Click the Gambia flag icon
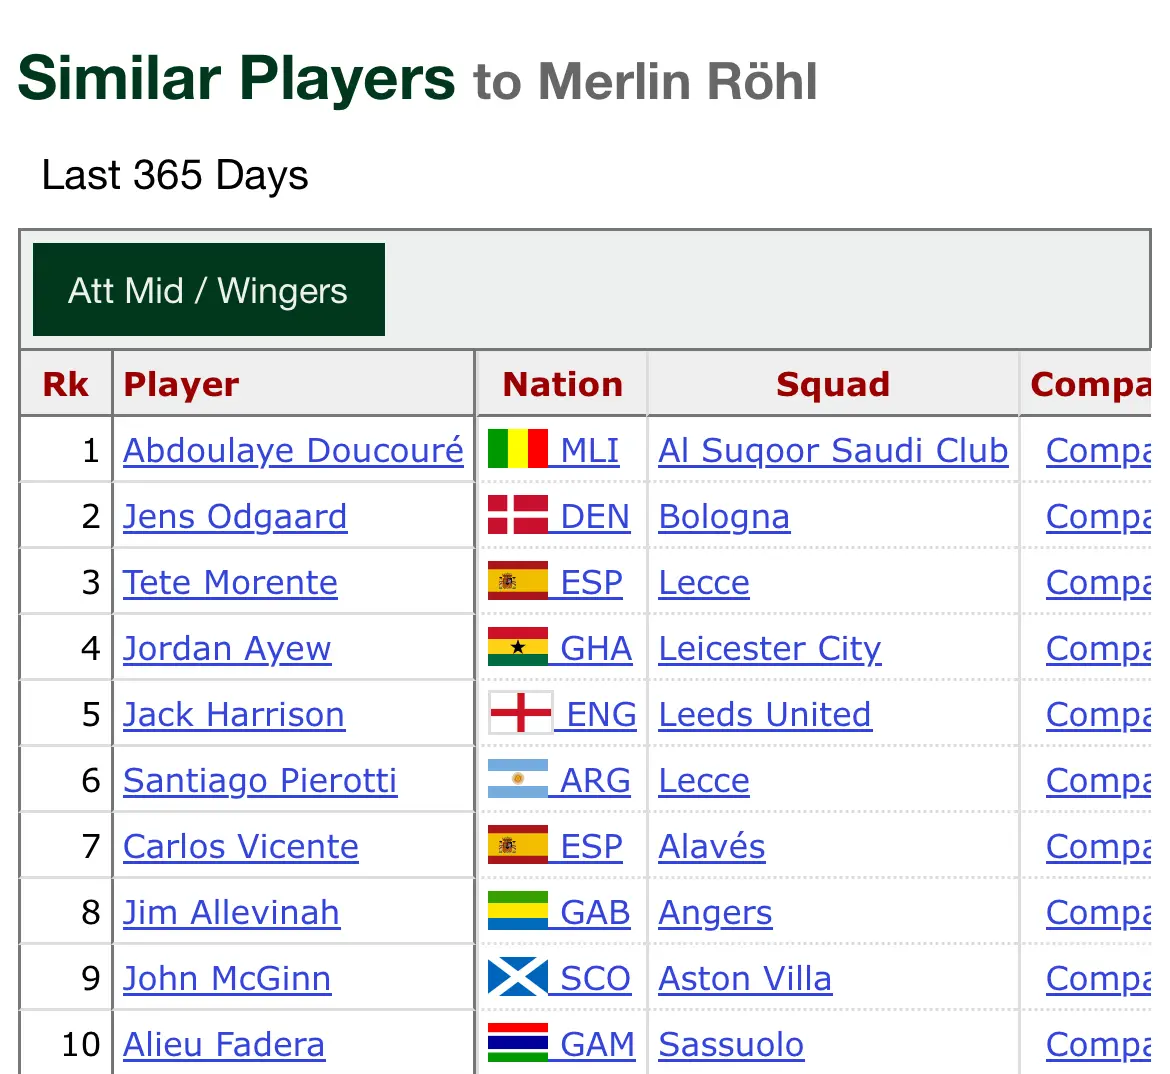This screenshot has height=1074, width=1170. [518, 1044]
